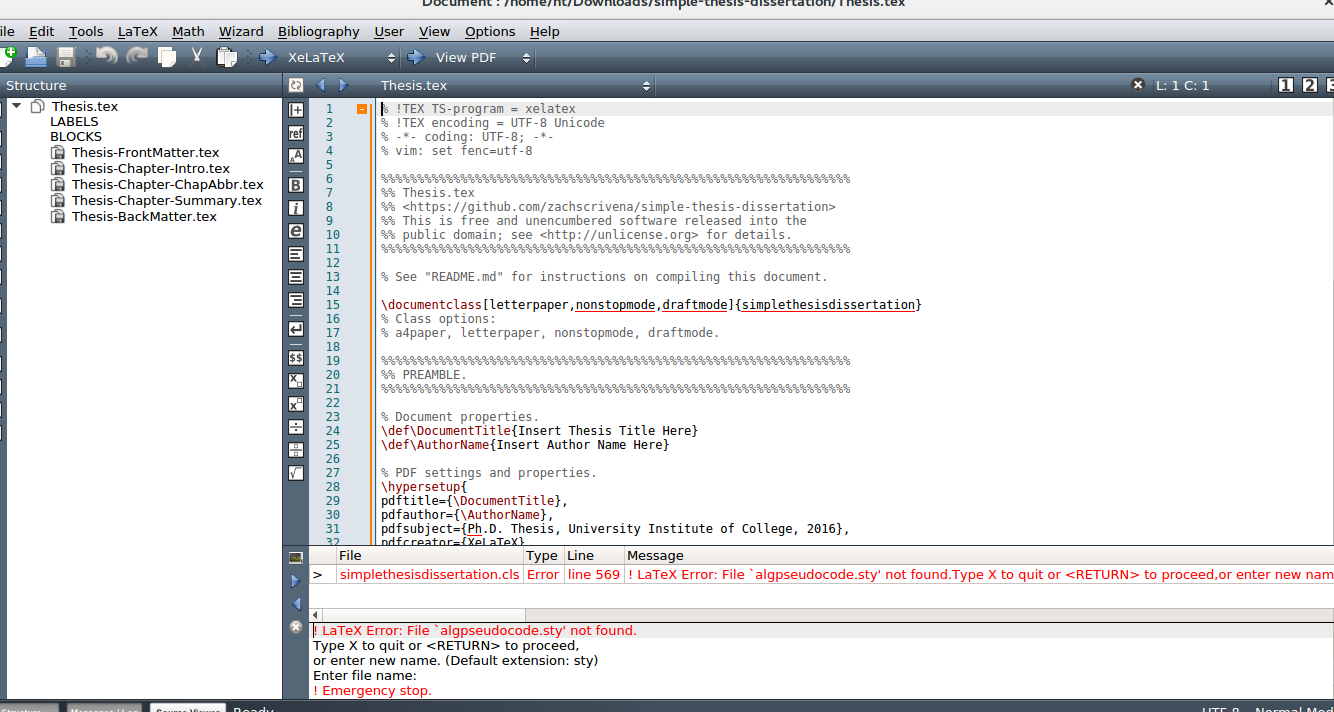Insert subscript icon

(x=296, y=381)
